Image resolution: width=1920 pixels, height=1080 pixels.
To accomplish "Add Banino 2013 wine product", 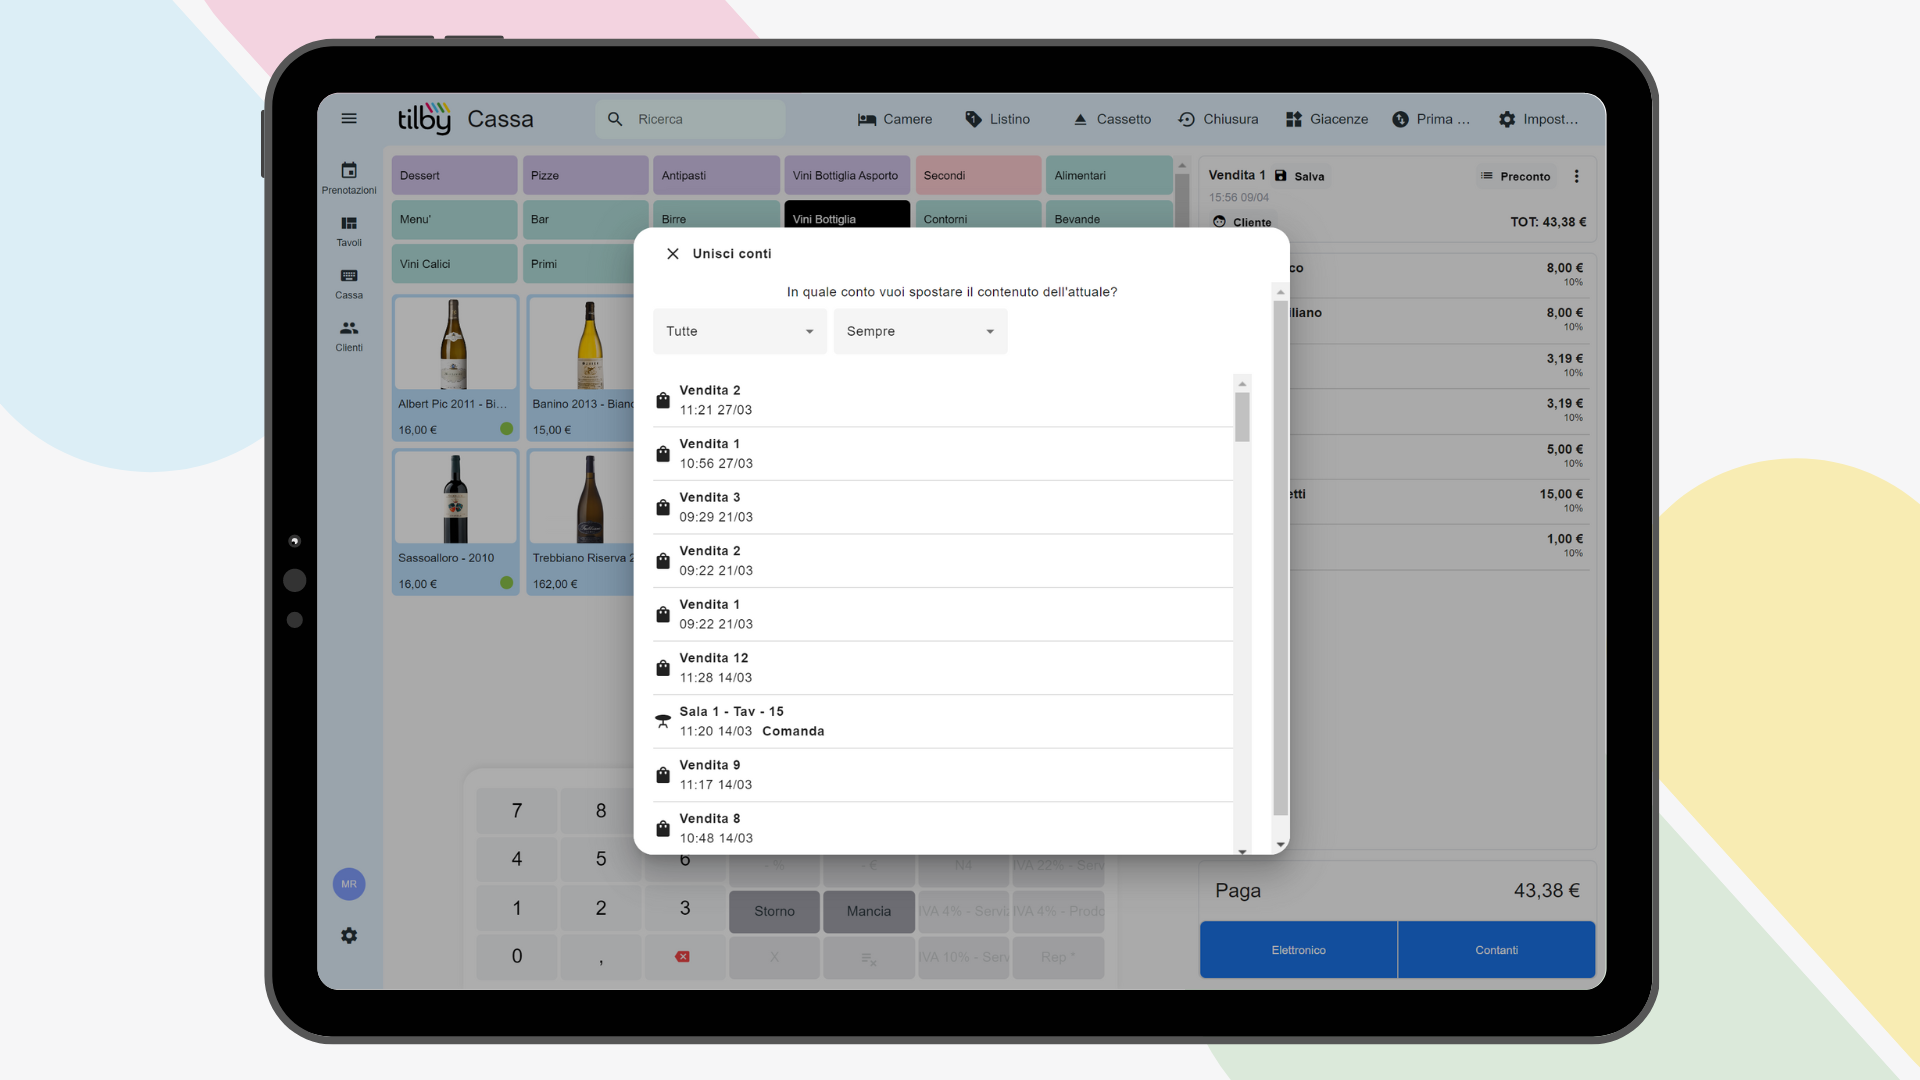I will pos(582,367).
